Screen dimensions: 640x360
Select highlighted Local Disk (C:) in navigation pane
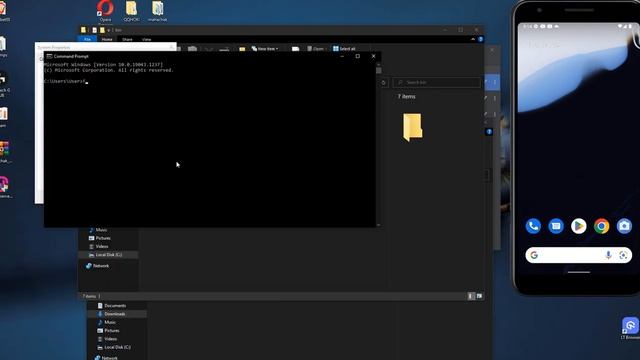108,255
